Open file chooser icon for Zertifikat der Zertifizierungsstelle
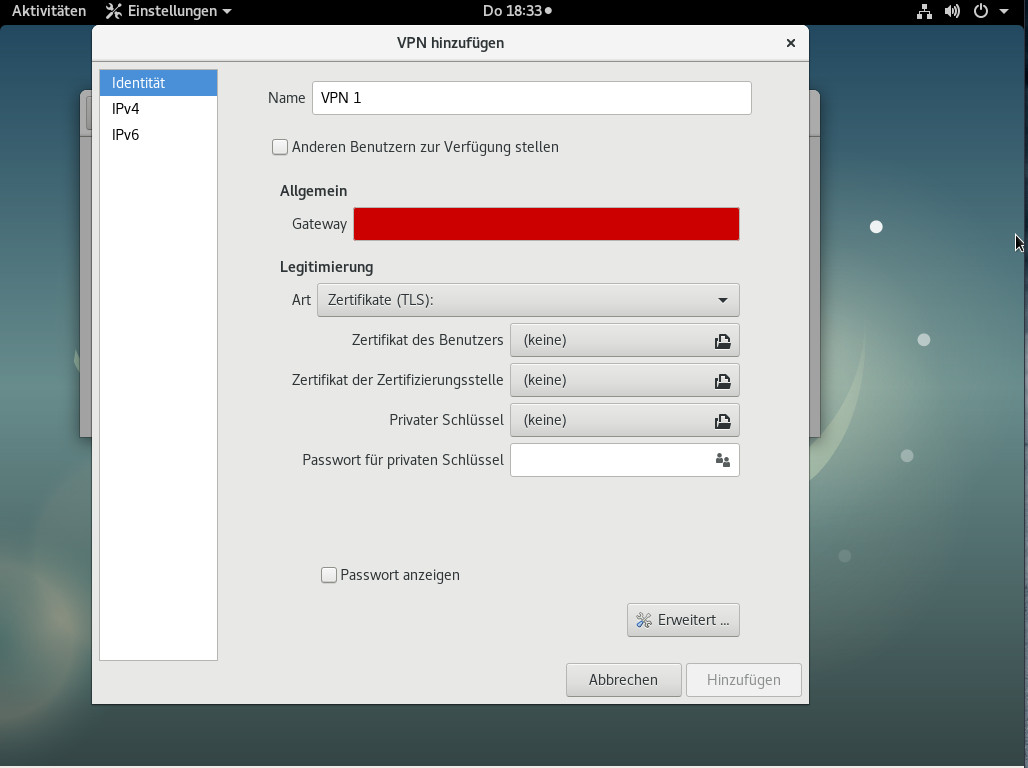This screenshot has height=768, width=1028. pyautogui.click(x=722, y=381)
